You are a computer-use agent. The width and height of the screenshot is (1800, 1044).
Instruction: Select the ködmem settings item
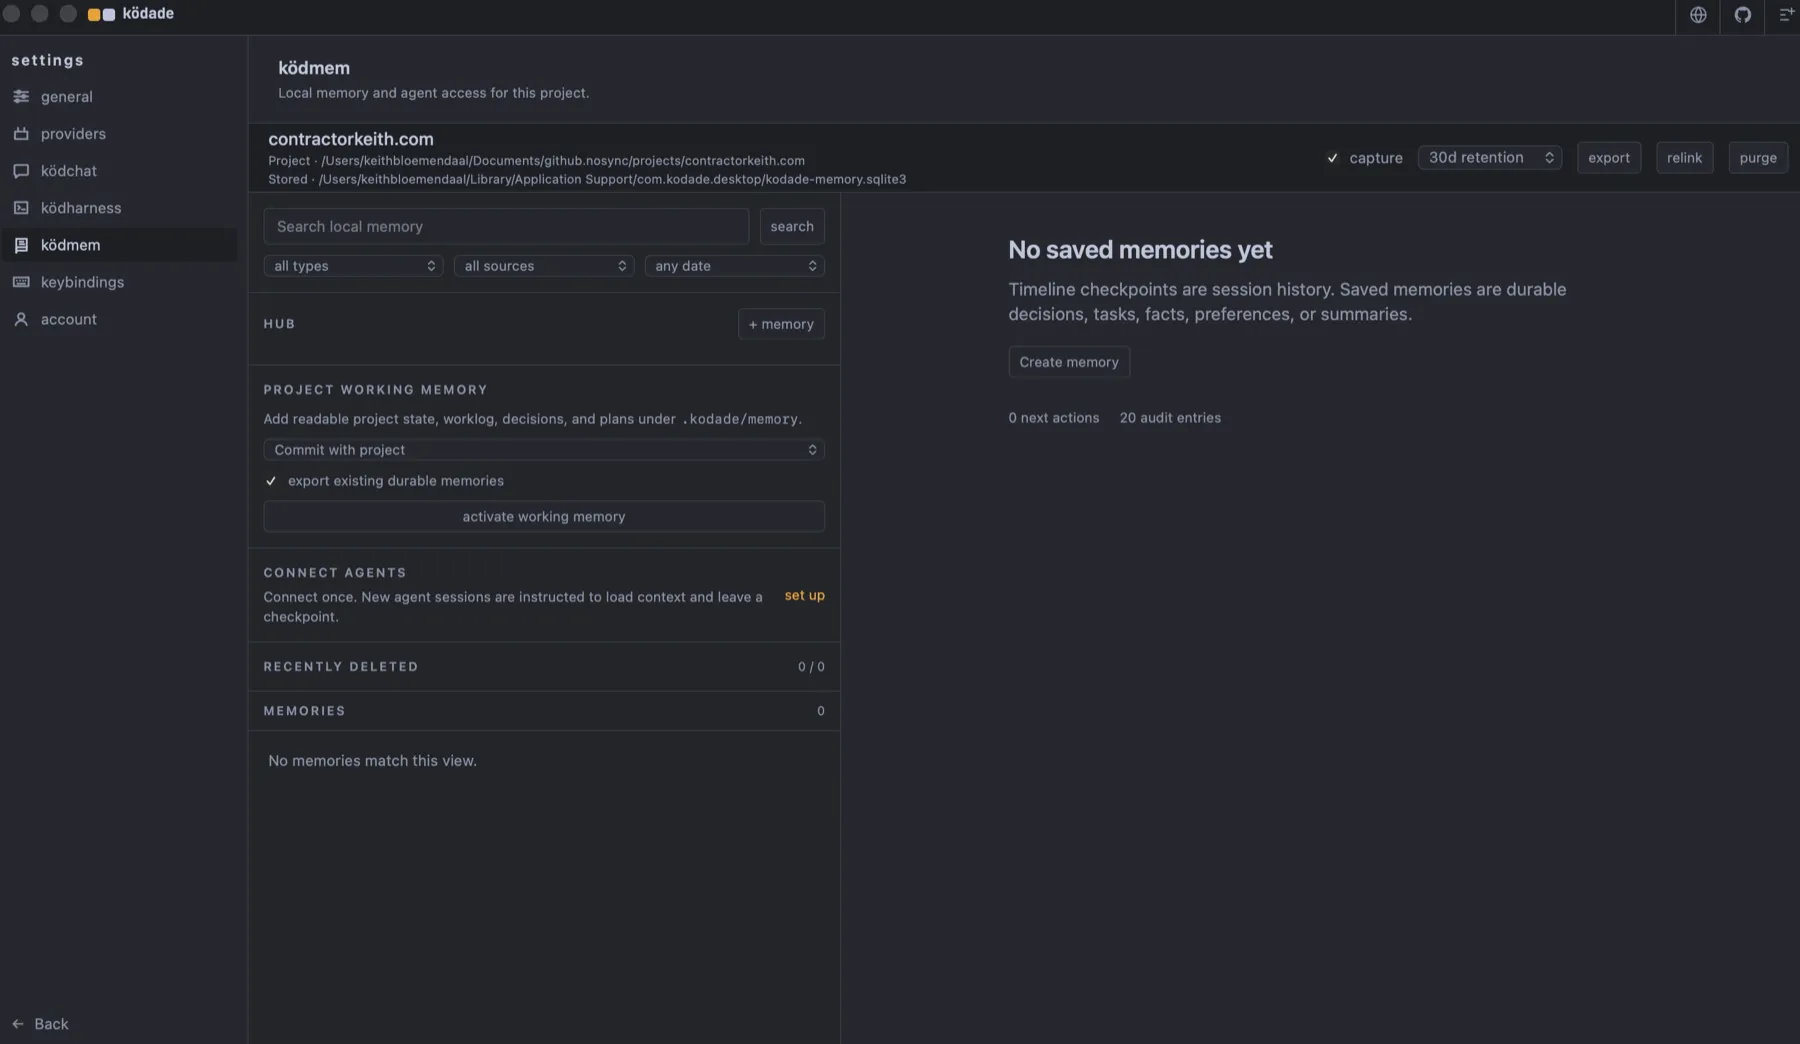point(119,245)
